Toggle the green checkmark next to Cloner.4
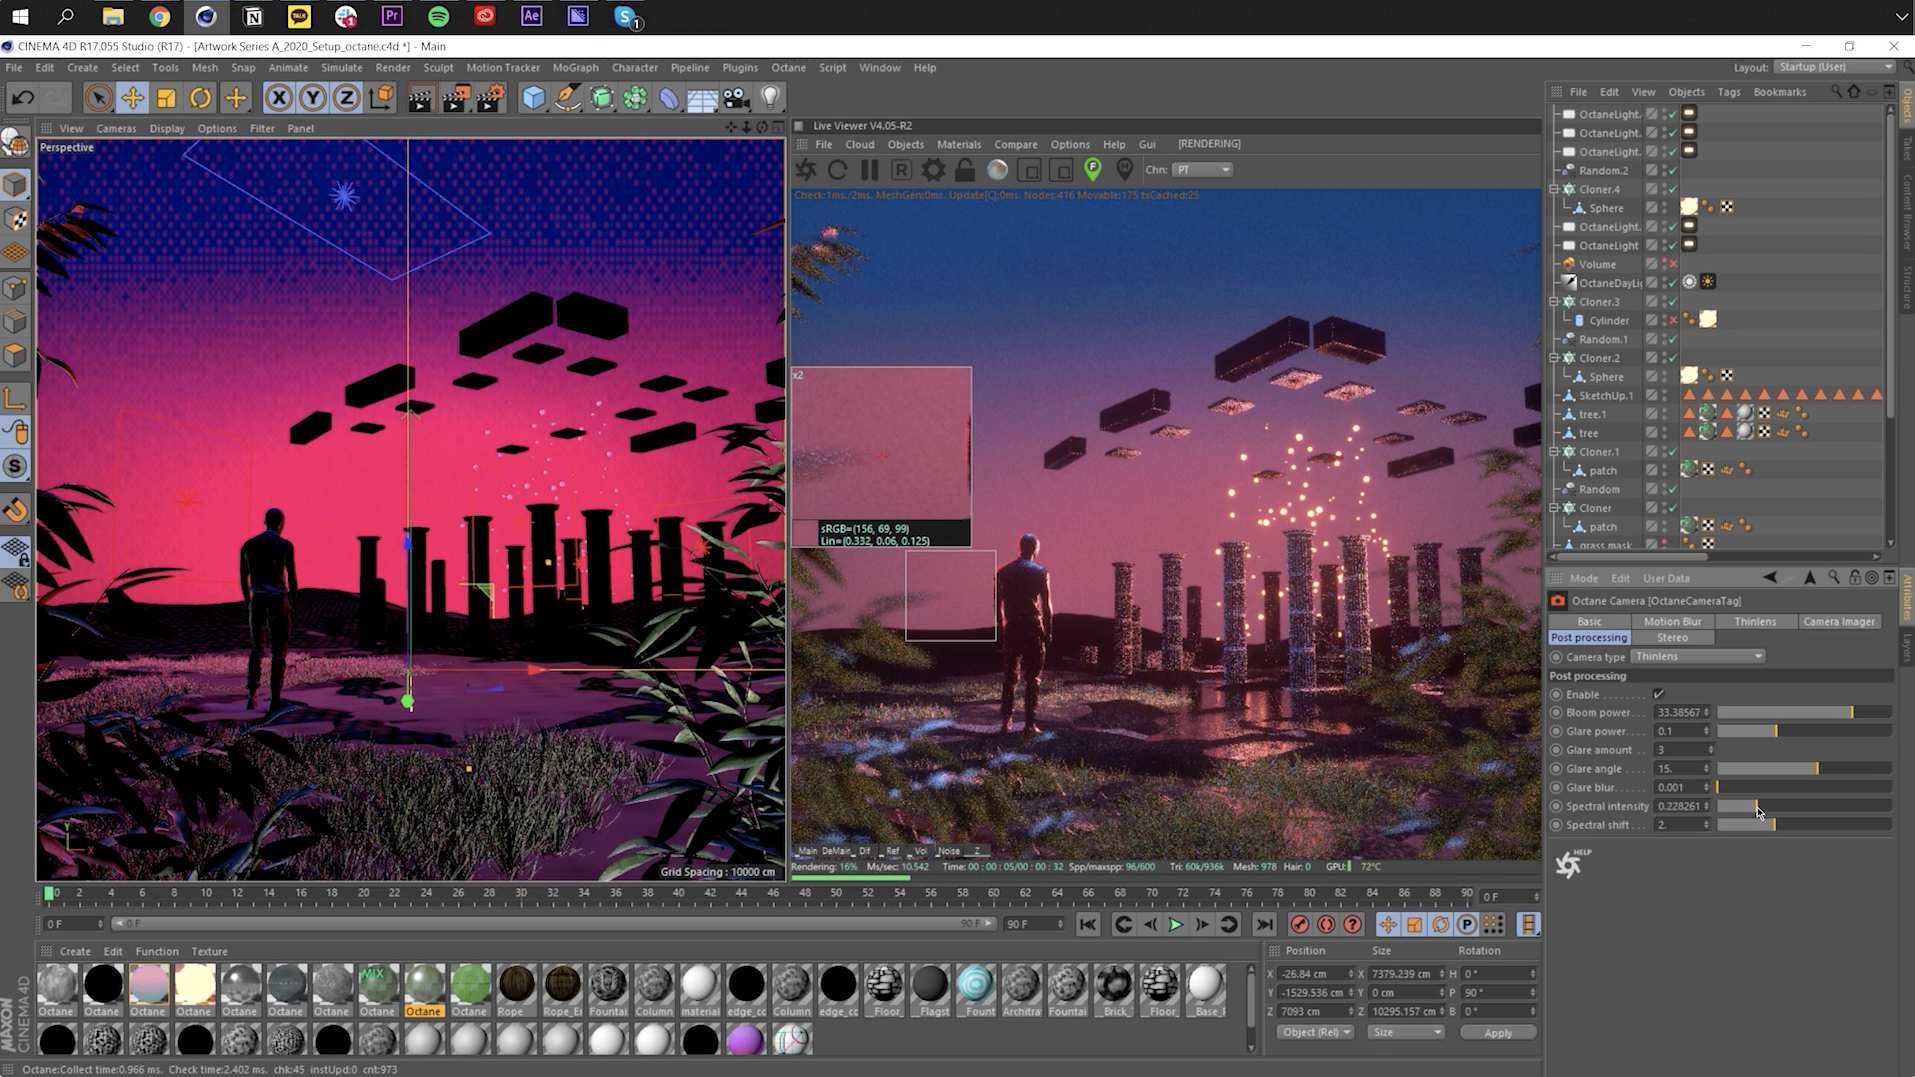Screen dimensions: 1915x1077 [1673, 188]
